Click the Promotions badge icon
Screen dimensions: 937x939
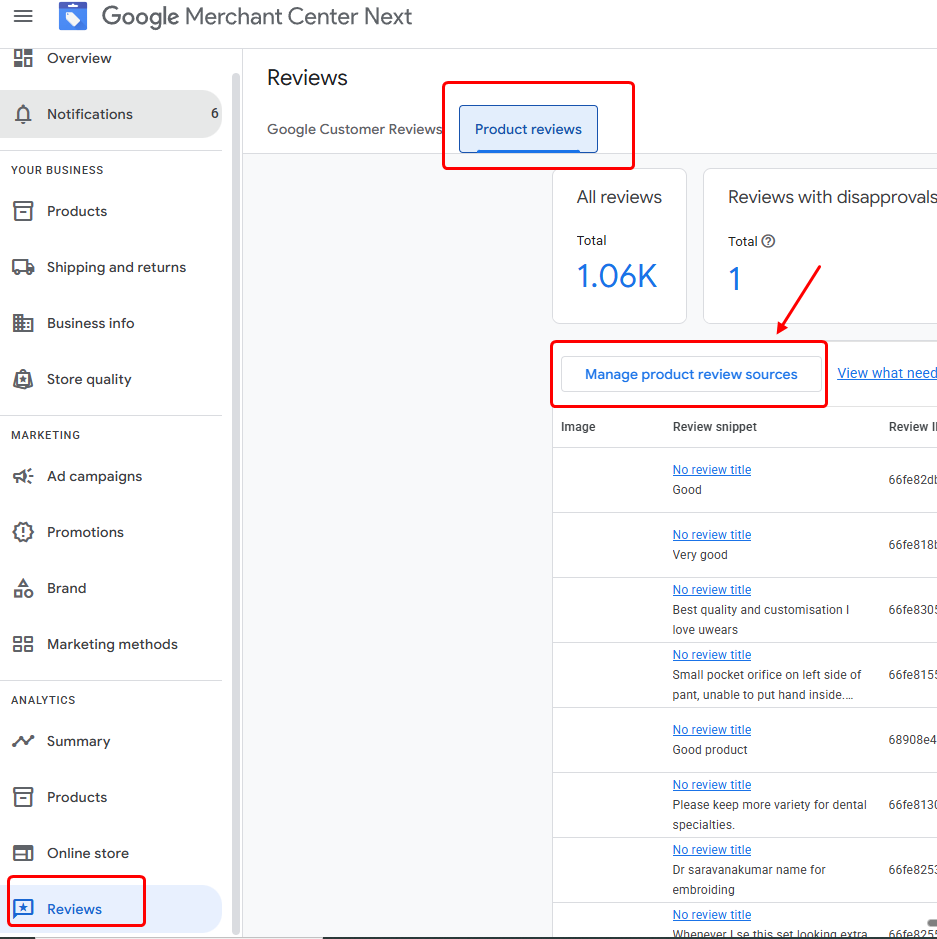pyautogui.click(x=23, y=532)
